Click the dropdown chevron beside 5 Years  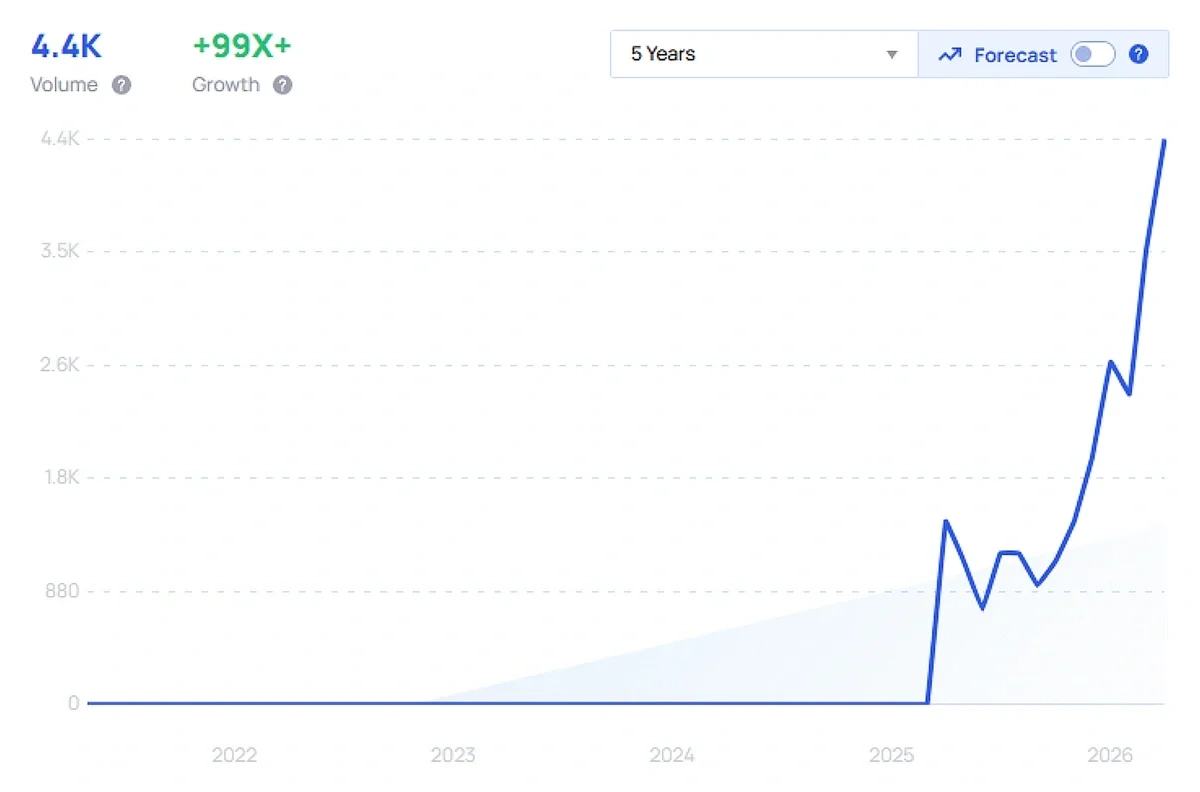tap(891, 56)
